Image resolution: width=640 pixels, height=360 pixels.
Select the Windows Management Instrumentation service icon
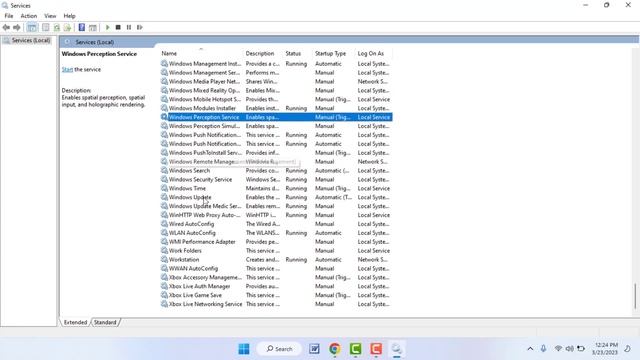[164, 64]
